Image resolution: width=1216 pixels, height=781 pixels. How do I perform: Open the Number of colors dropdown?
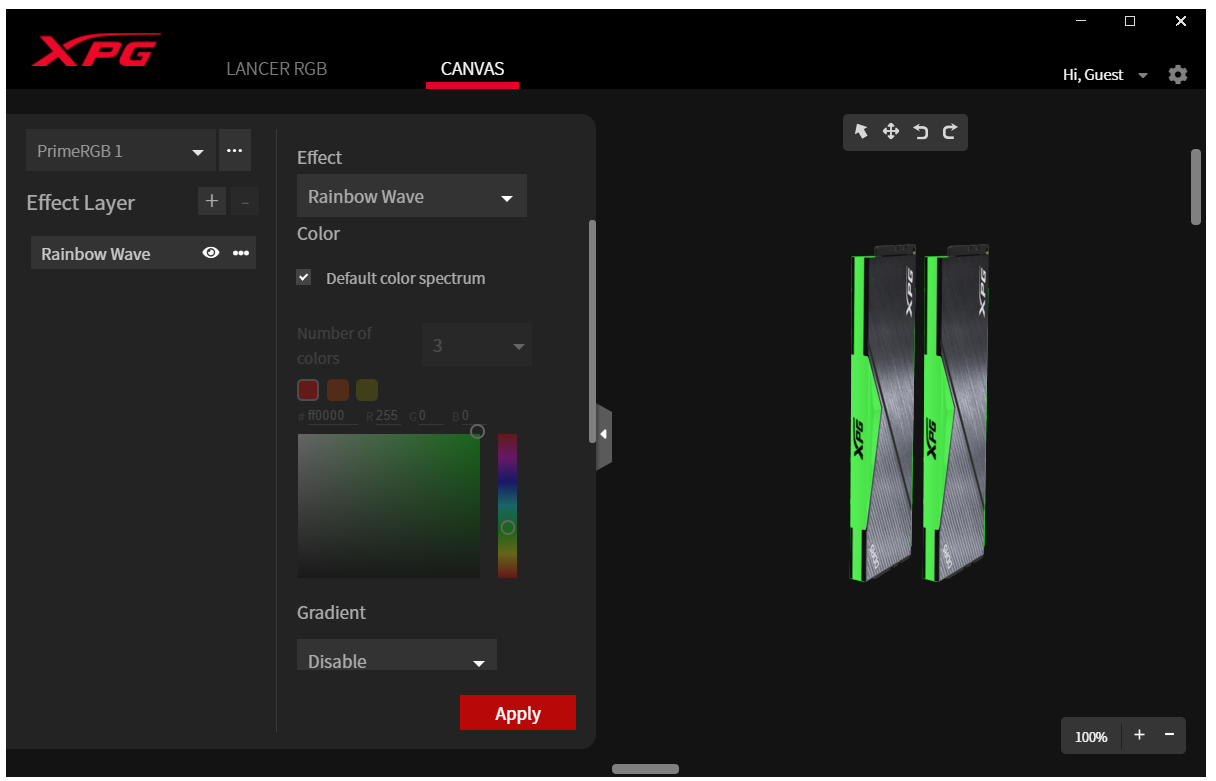(x=477, y=346)
